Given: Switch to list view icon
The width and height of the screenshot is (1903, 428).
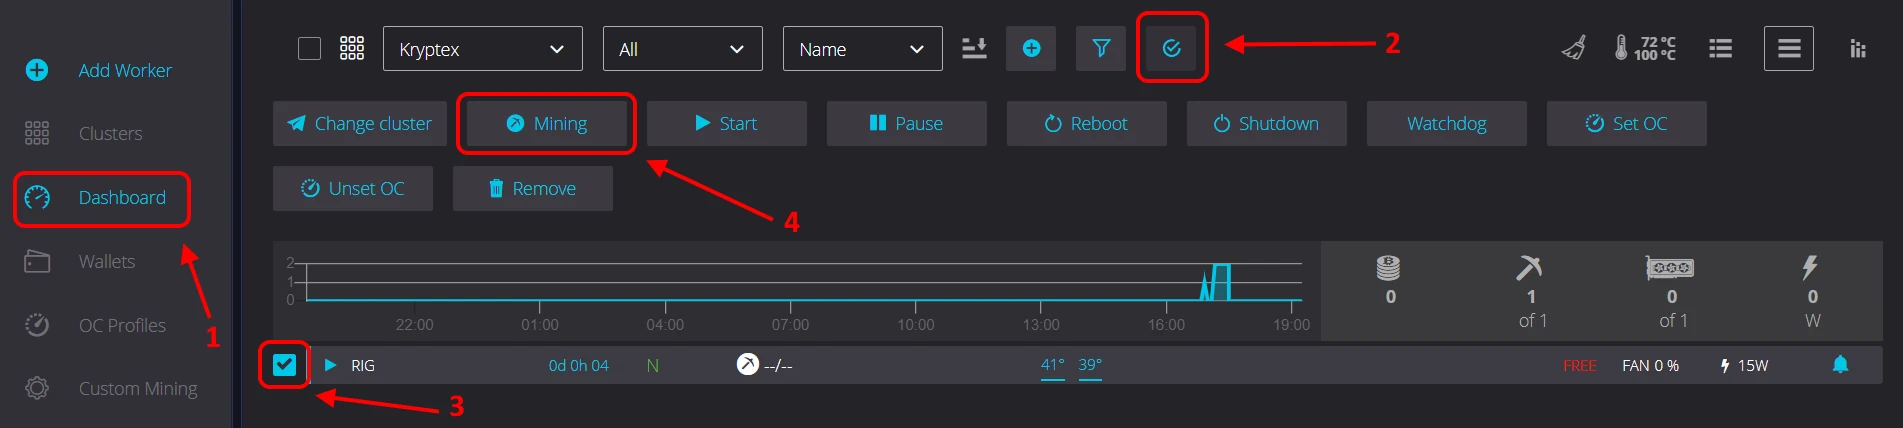Looking at the screenshot, I should (1720, 49).
